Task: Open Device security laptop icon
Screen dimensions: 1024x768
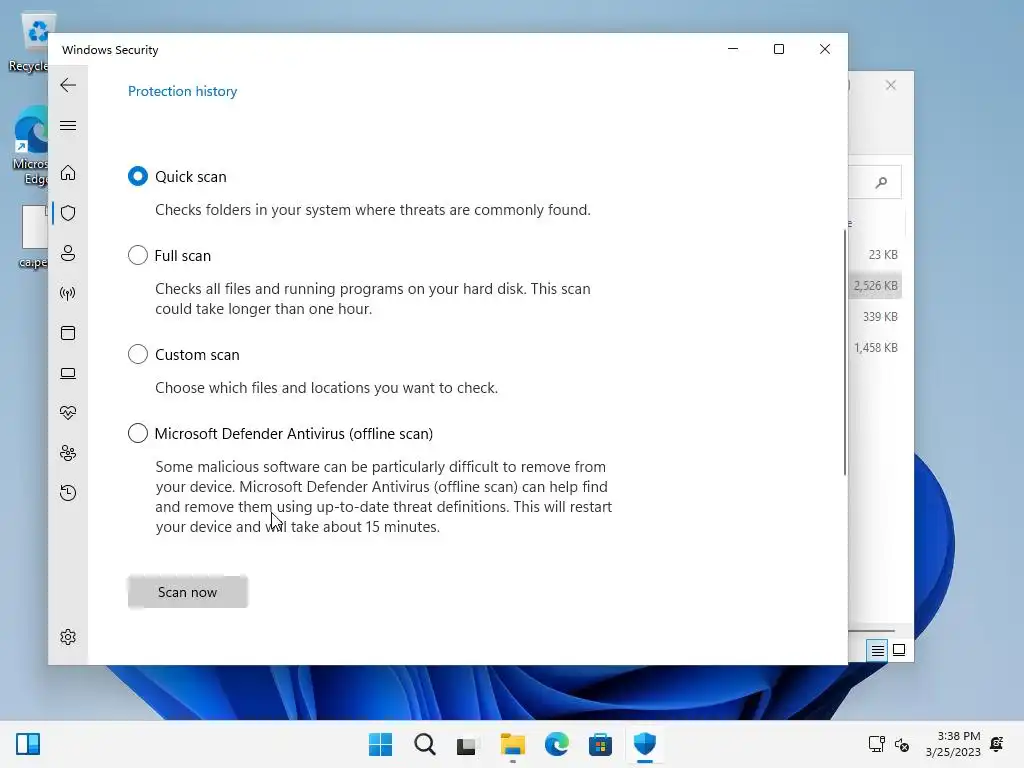Action: pyautogui.click(x=68, y=374)
